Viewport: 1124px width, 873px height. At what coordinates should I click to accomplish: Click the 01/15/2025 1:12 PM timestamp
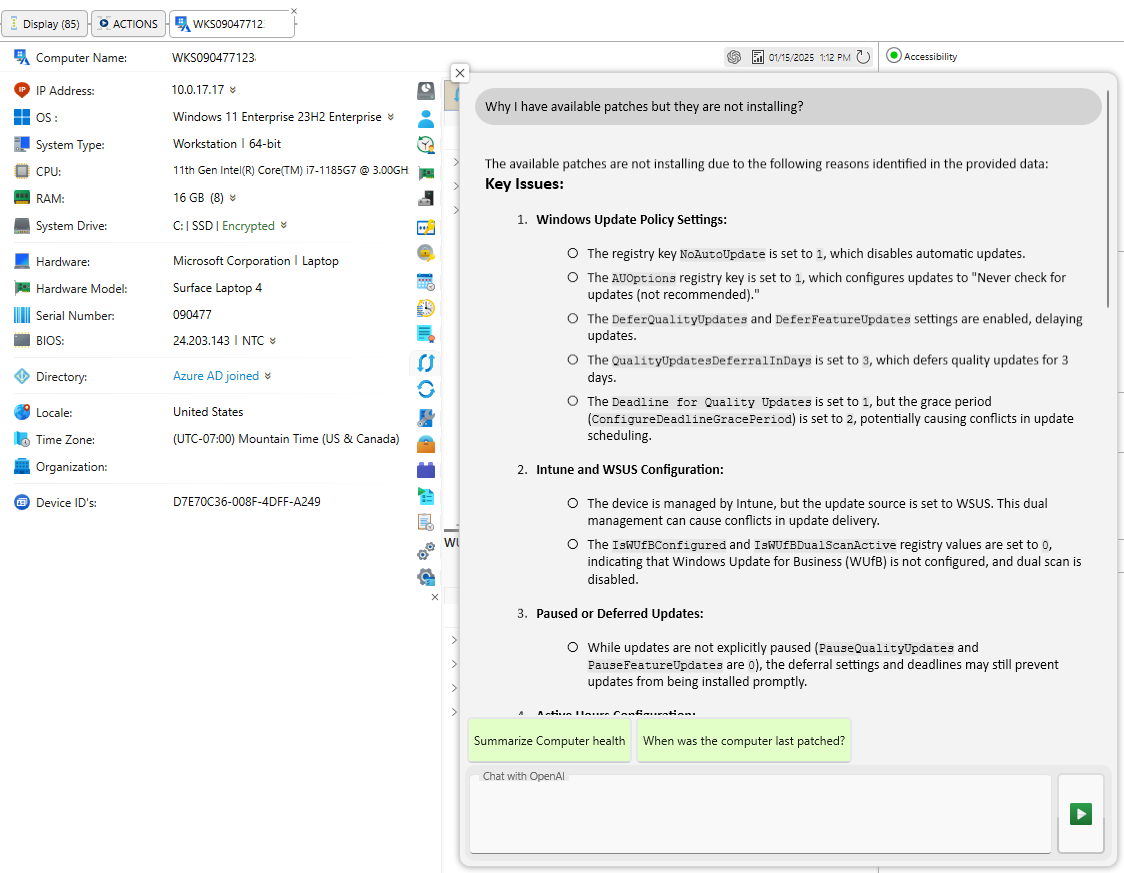coord(809,57)
